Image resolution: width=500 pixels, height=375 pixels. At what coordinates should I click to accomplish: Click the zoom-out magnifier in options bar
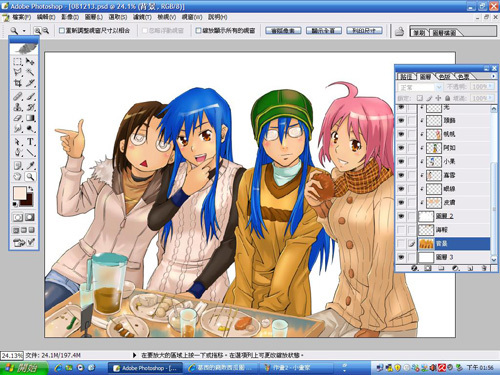(x=46, y=31)
